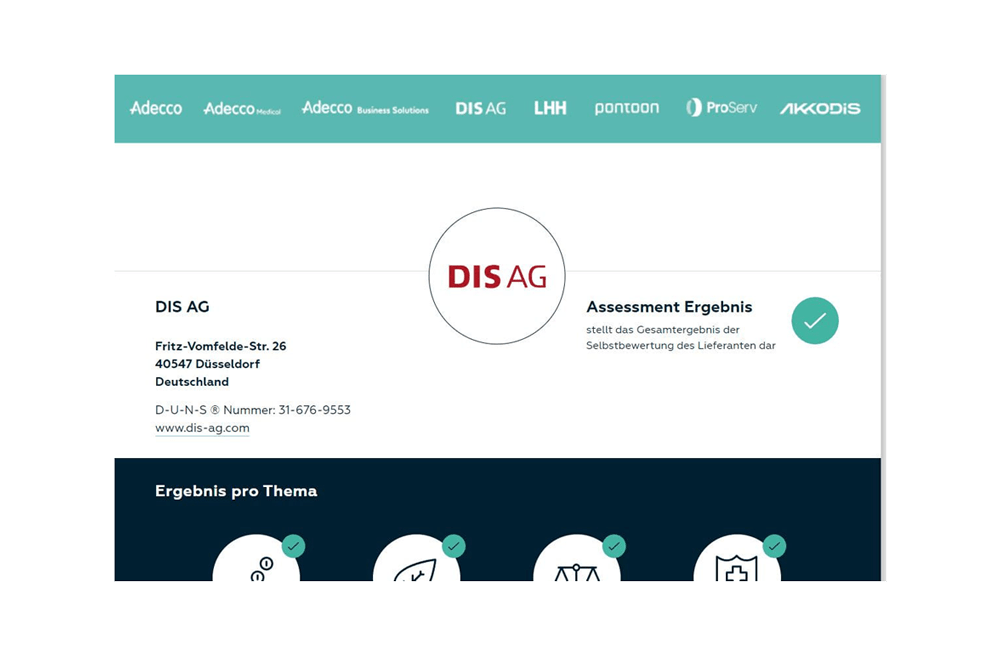
Task: Select the D-U-N-S Nummer 31-676-9553 text
Action: [x=253, y=410]
